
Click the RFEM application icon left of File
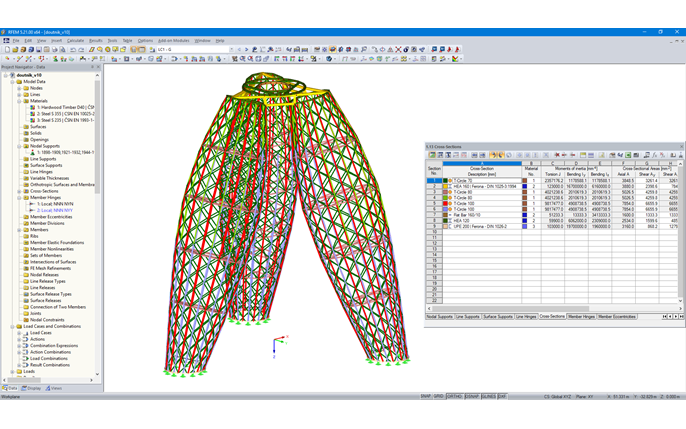coord(6,40)
